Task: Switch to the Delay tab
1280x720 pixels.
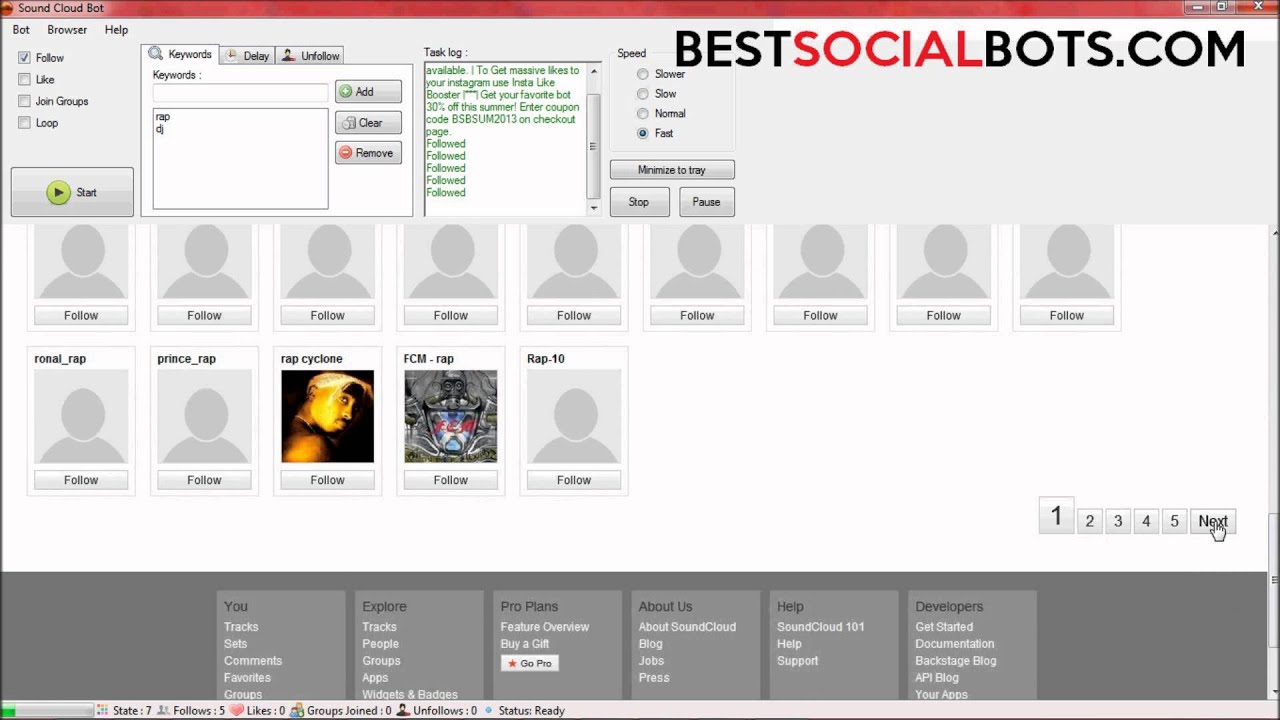Action: pyautogui.click(x=246, y=56)
